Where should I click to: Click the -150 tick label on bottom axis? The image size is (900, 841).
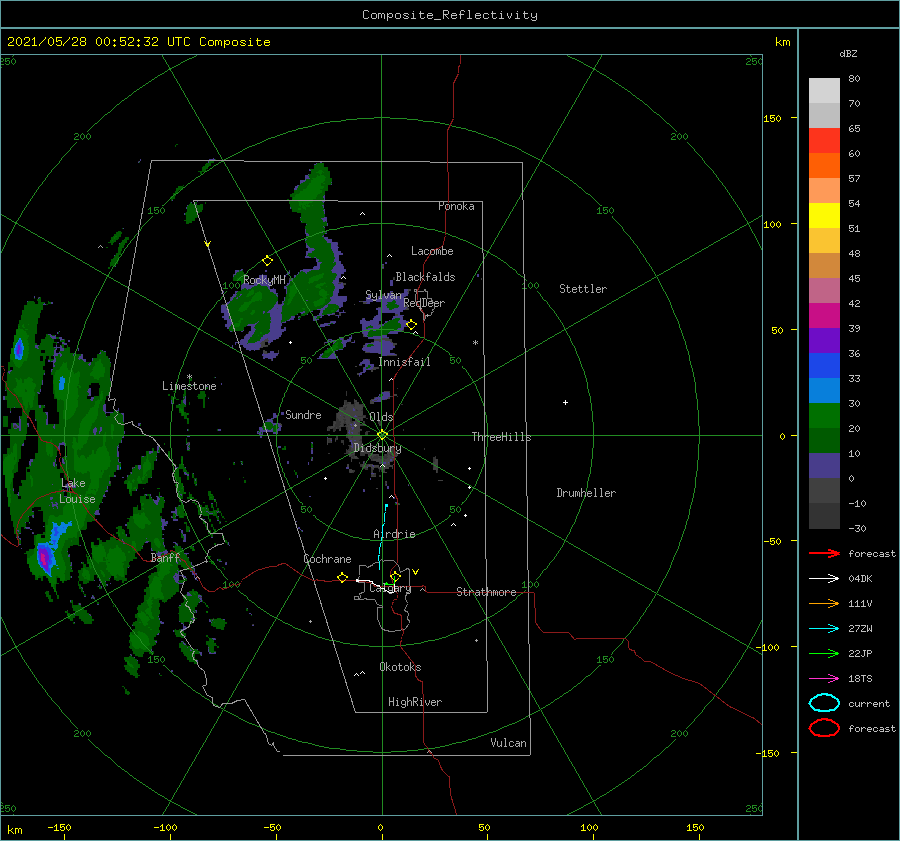point(59,827)
